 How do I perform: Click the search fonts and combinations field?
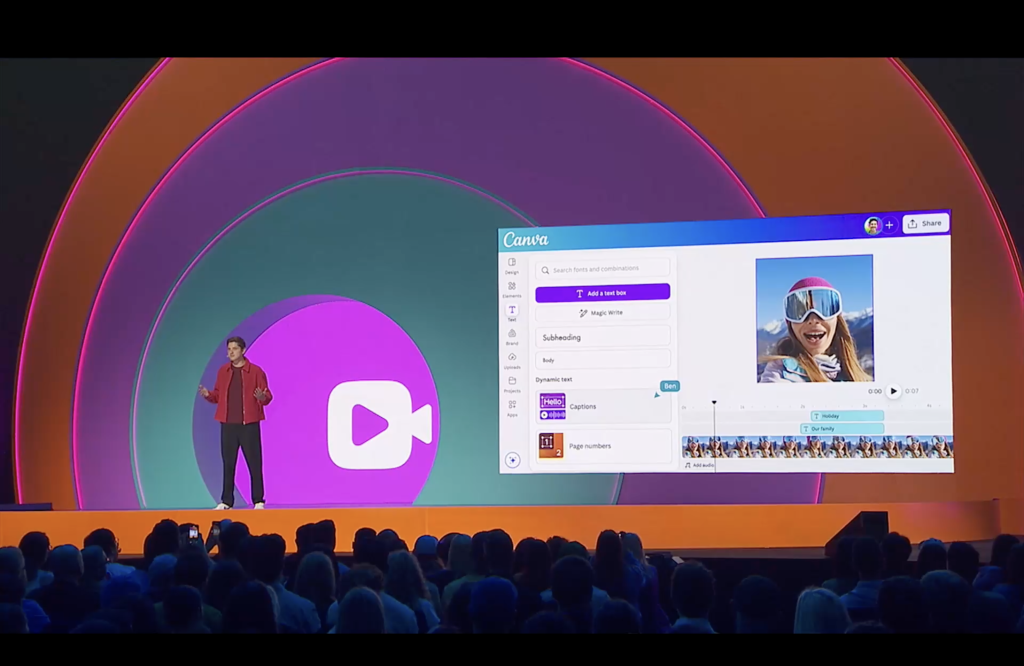click(602, 269)
